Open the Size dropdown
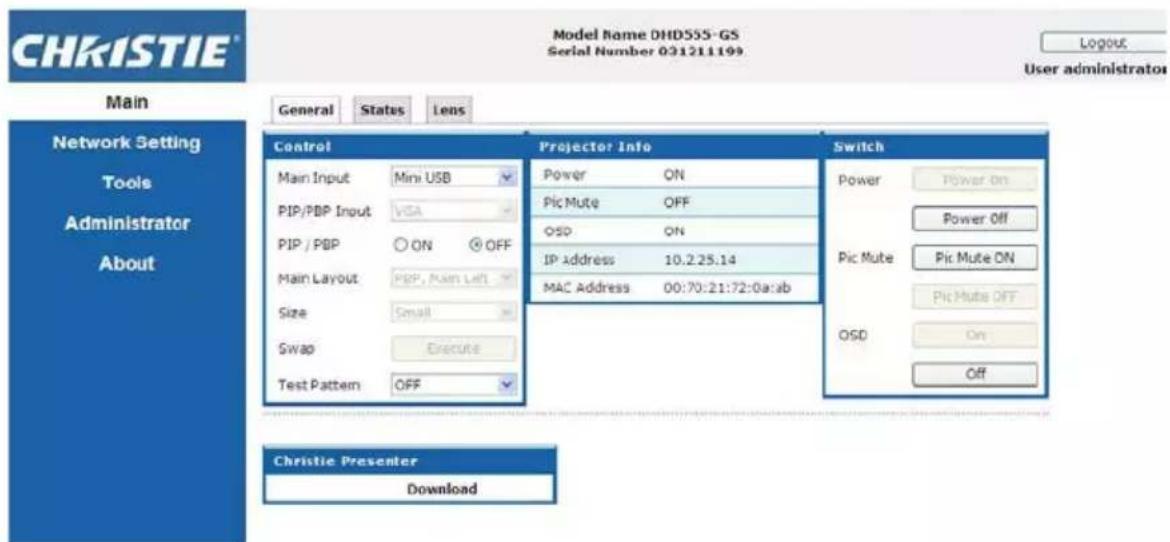This screenshot has height=542, width=1170. (454, 314)
